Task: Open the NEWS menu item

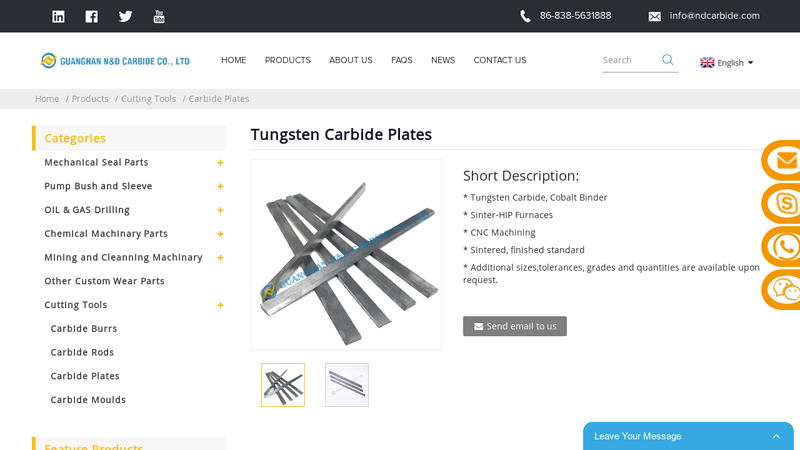Action: pos(443,60)
